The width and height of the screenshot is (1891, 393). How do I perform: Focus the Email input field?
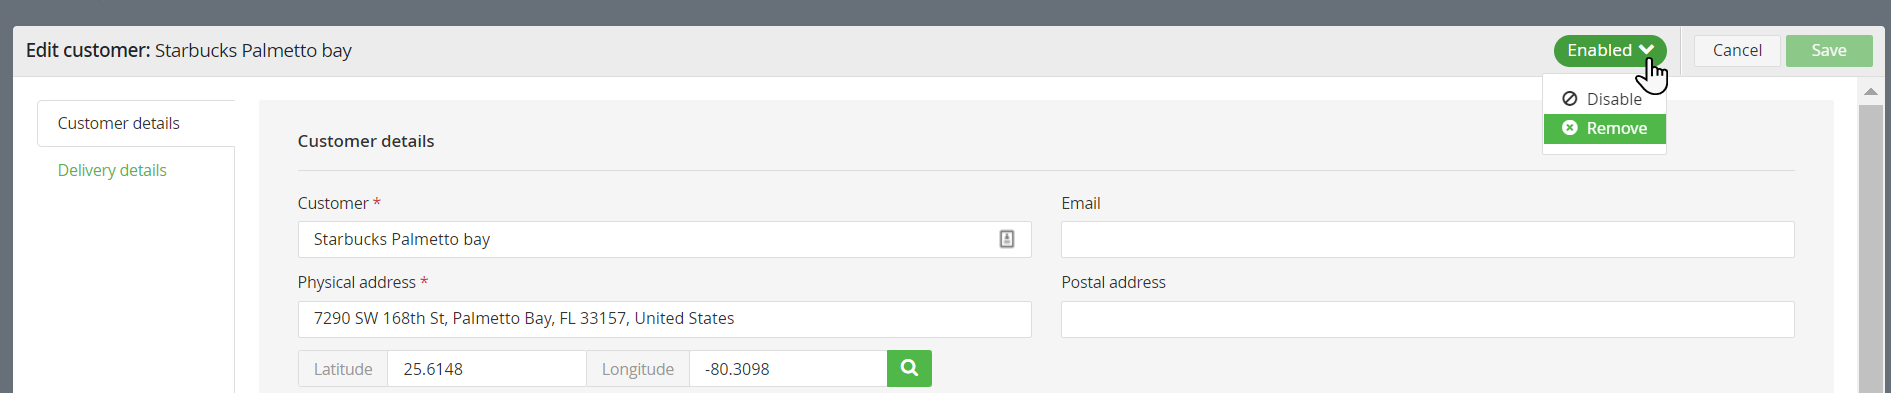click(1427, 239)
